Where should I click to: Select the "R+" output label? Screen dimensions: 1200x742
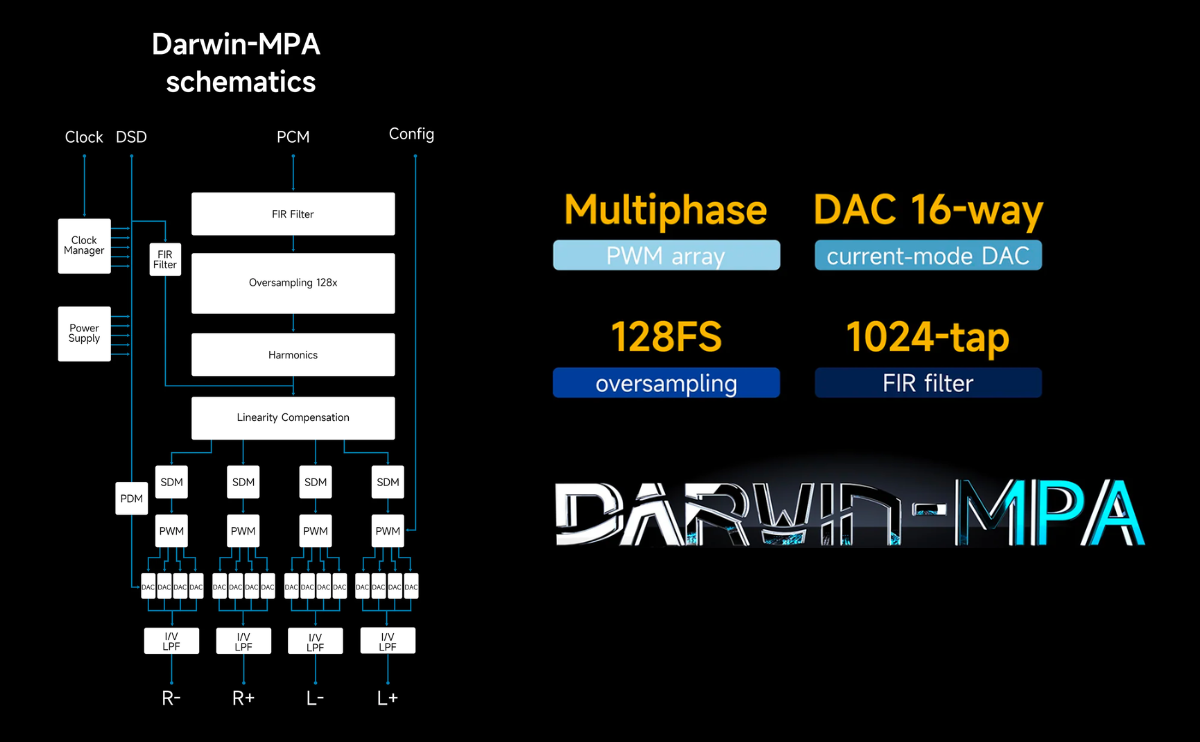click(243, 698)
